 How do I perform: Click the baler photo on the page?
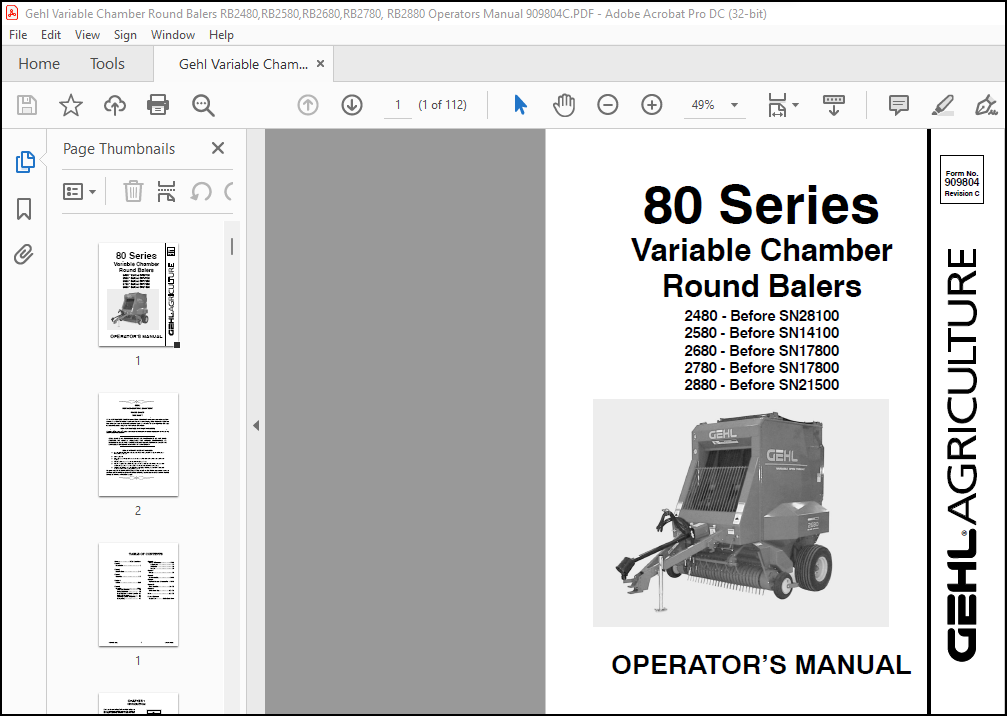740,512
